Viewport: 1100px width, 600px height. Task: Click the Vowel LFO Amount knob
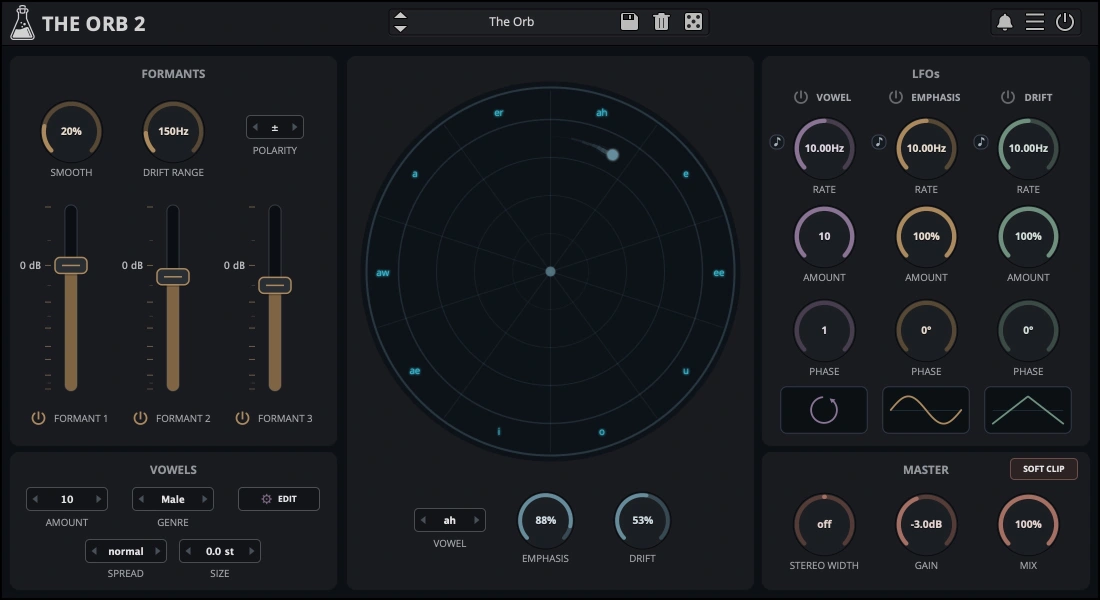(824, 236)
